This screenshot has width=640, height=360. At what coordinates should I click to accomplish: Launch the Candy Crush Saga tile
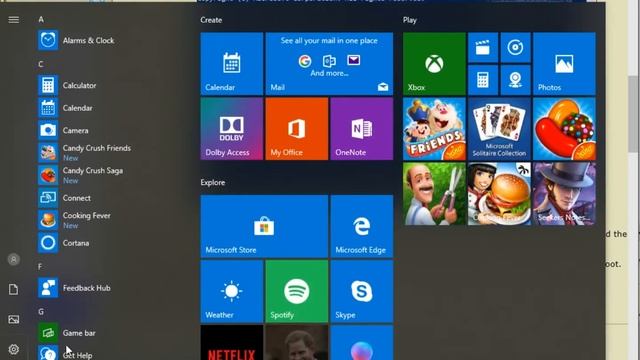564,129
